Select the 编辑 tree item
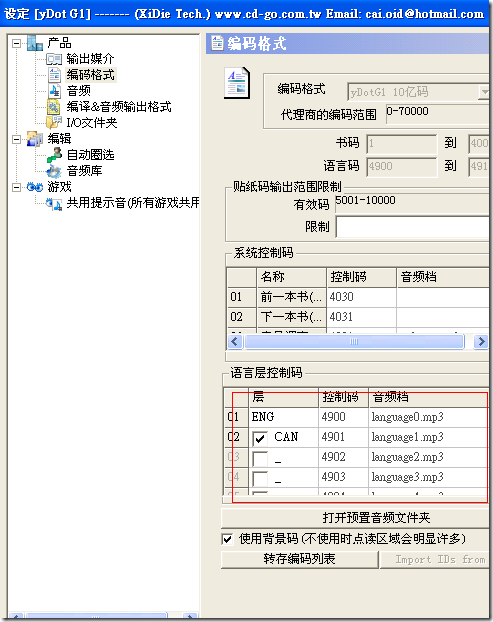The image size is (493, 622). (x=59, y=139)
